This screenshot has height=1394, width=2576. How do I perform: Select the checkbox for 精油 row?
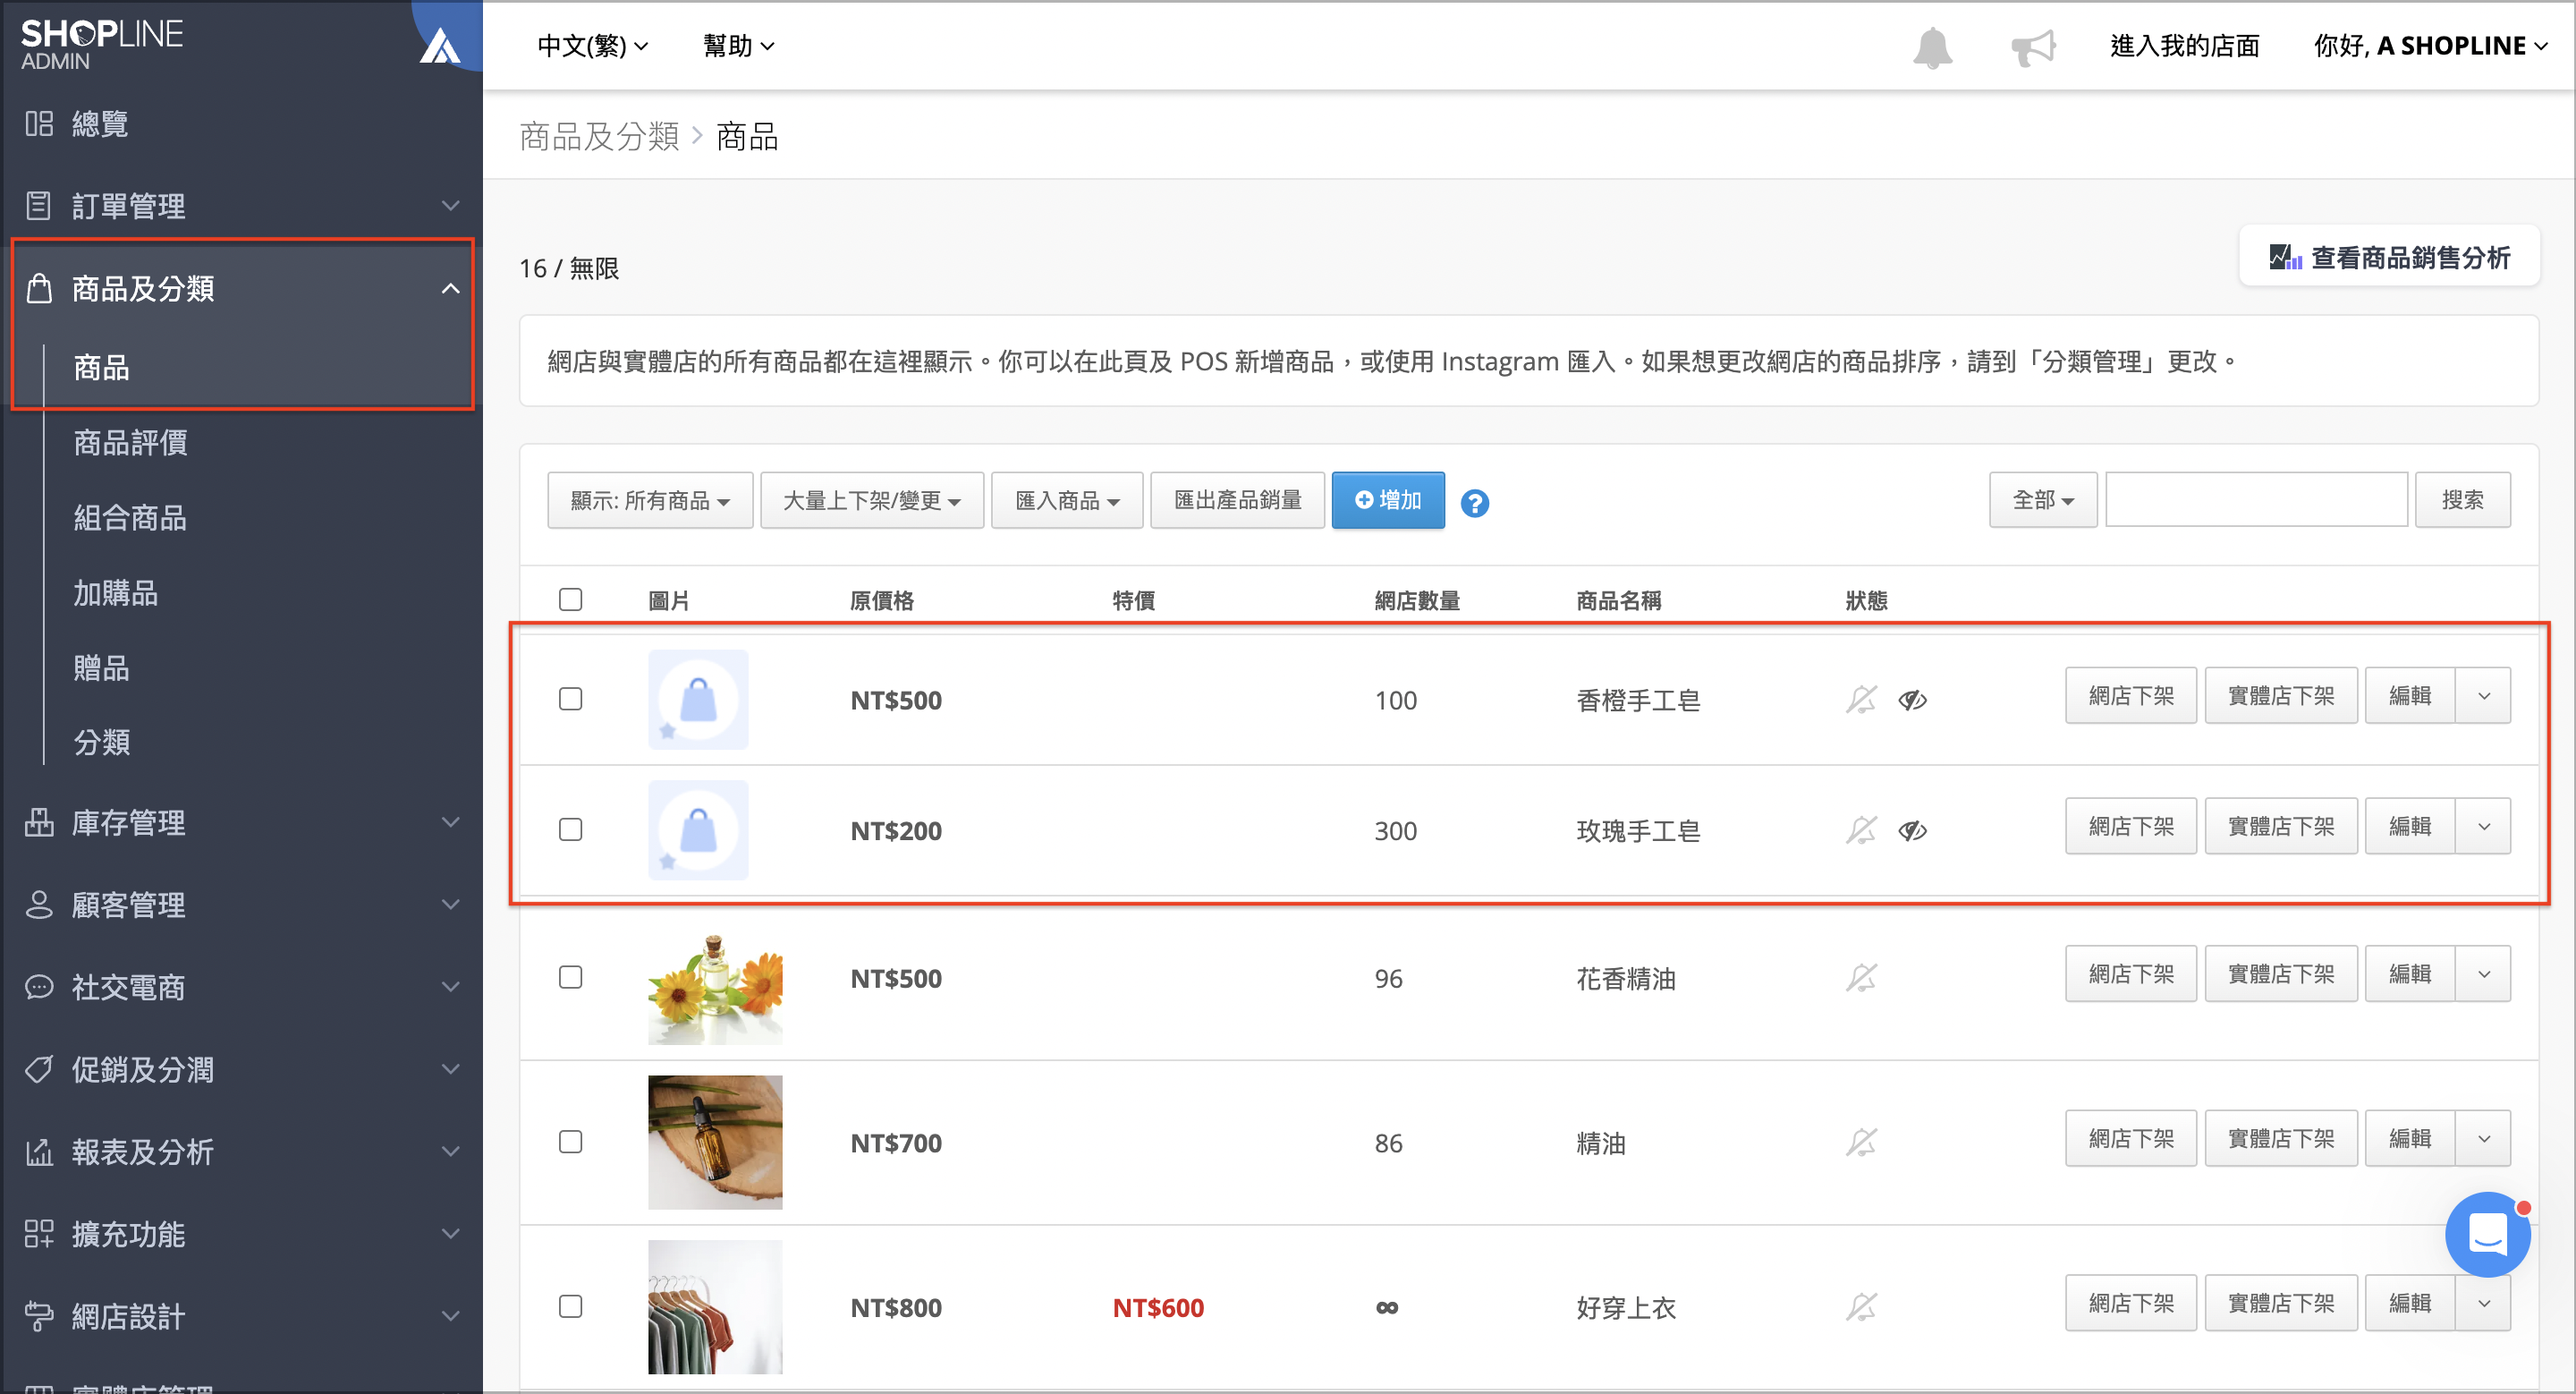click(570, 1141)
